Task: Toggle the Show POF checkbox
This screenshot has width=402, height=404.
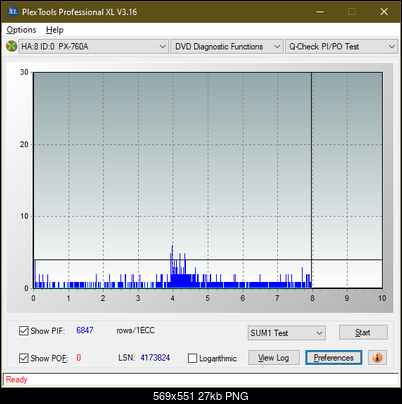Action: point(24,358)
